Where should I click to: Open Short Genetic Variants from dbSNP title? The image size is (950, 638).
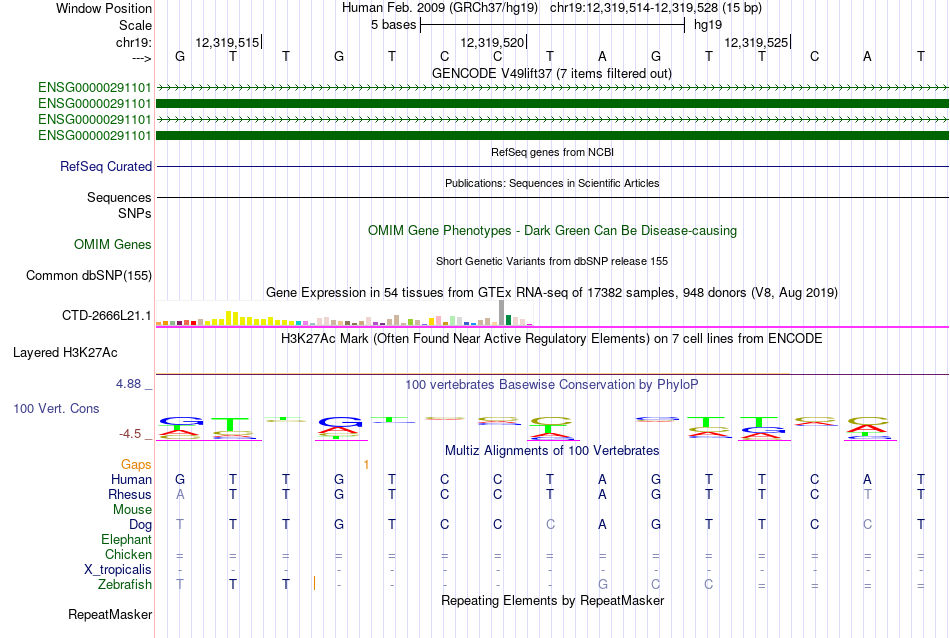551,261
